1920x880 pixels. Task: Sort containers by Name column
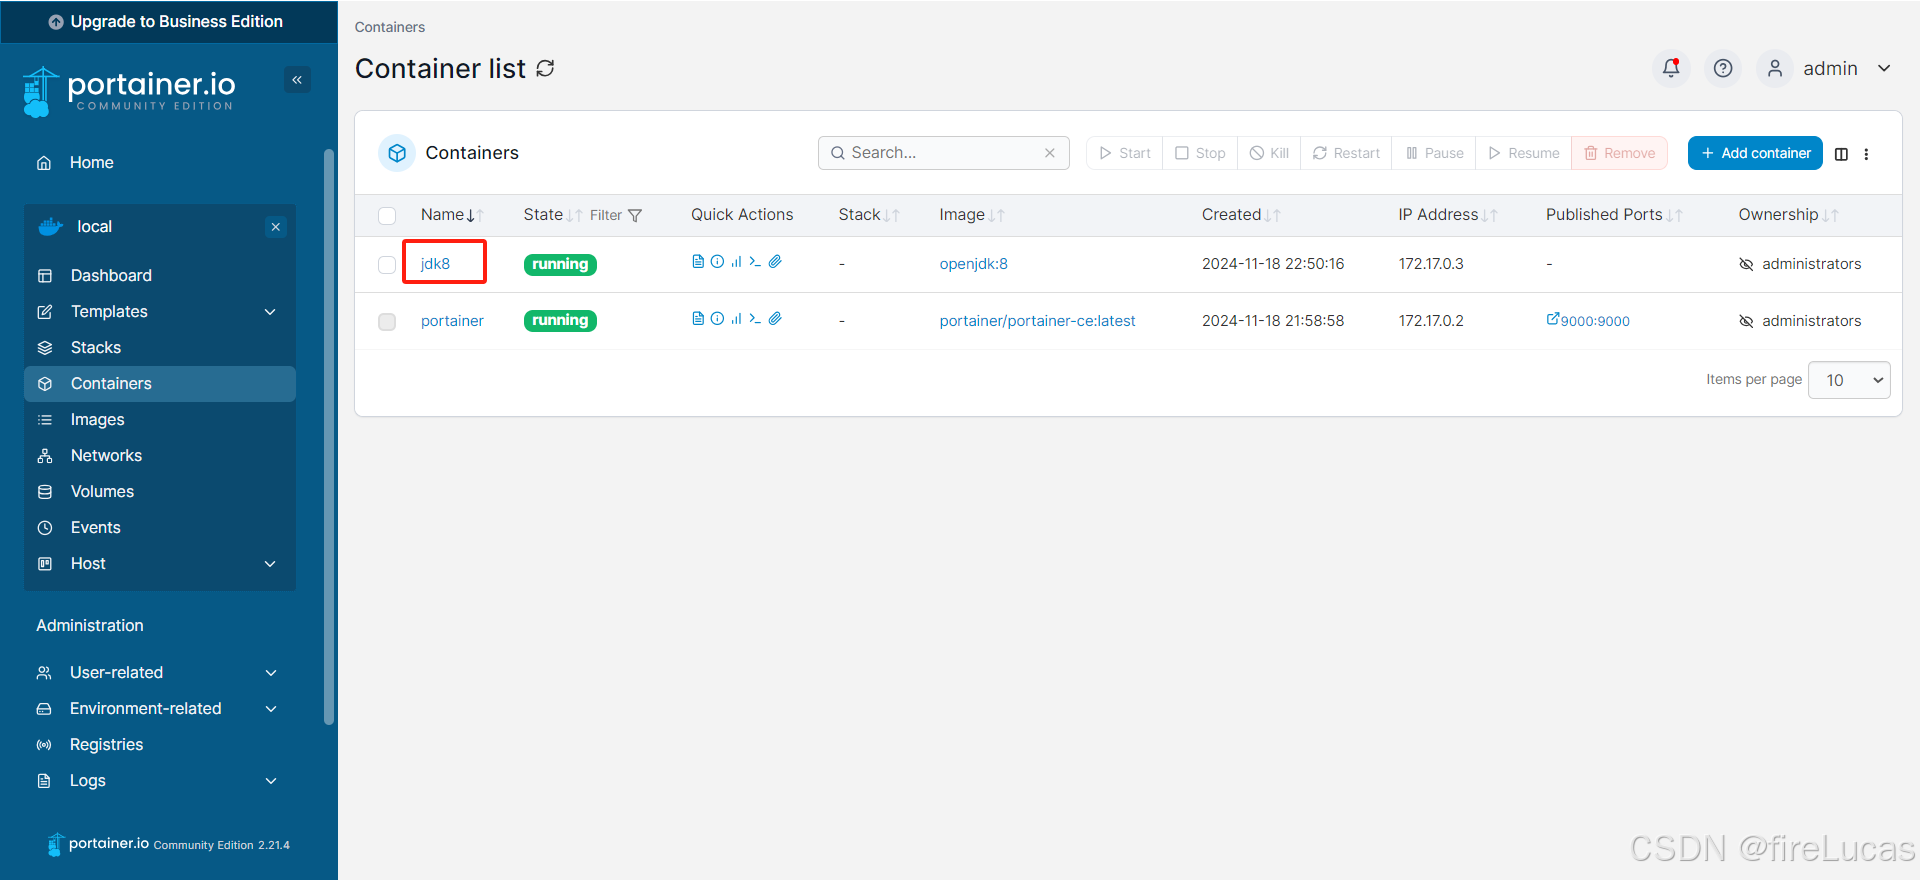[x=452, y=215]
